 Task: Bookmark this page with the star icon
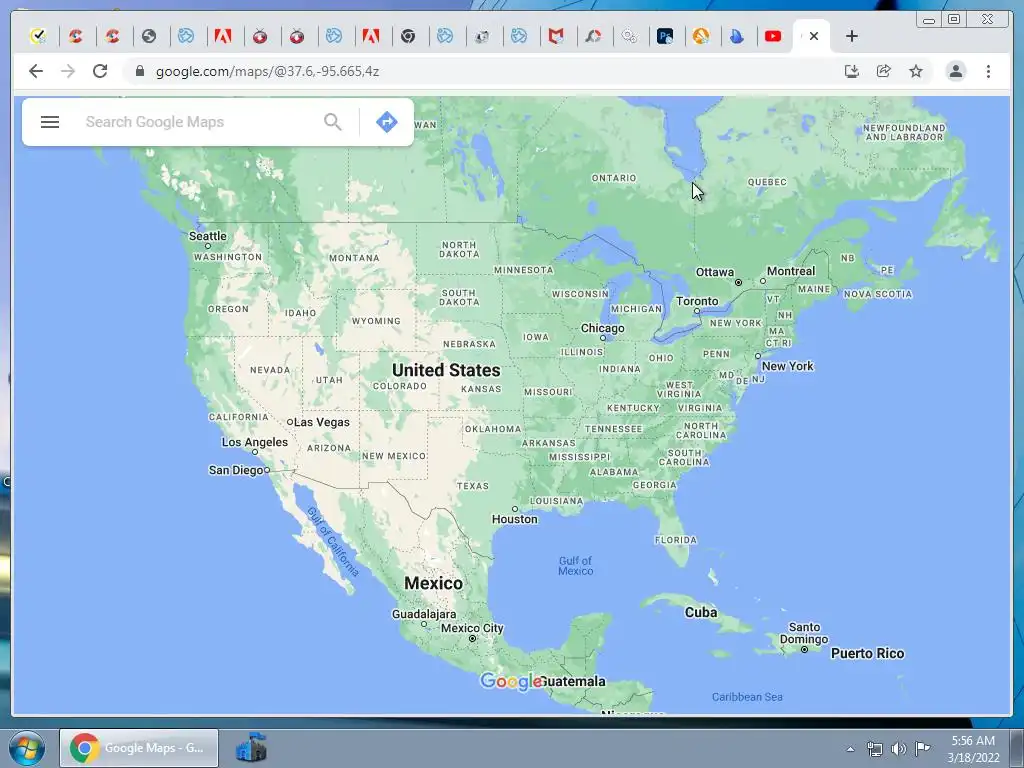tap(916, 71)
